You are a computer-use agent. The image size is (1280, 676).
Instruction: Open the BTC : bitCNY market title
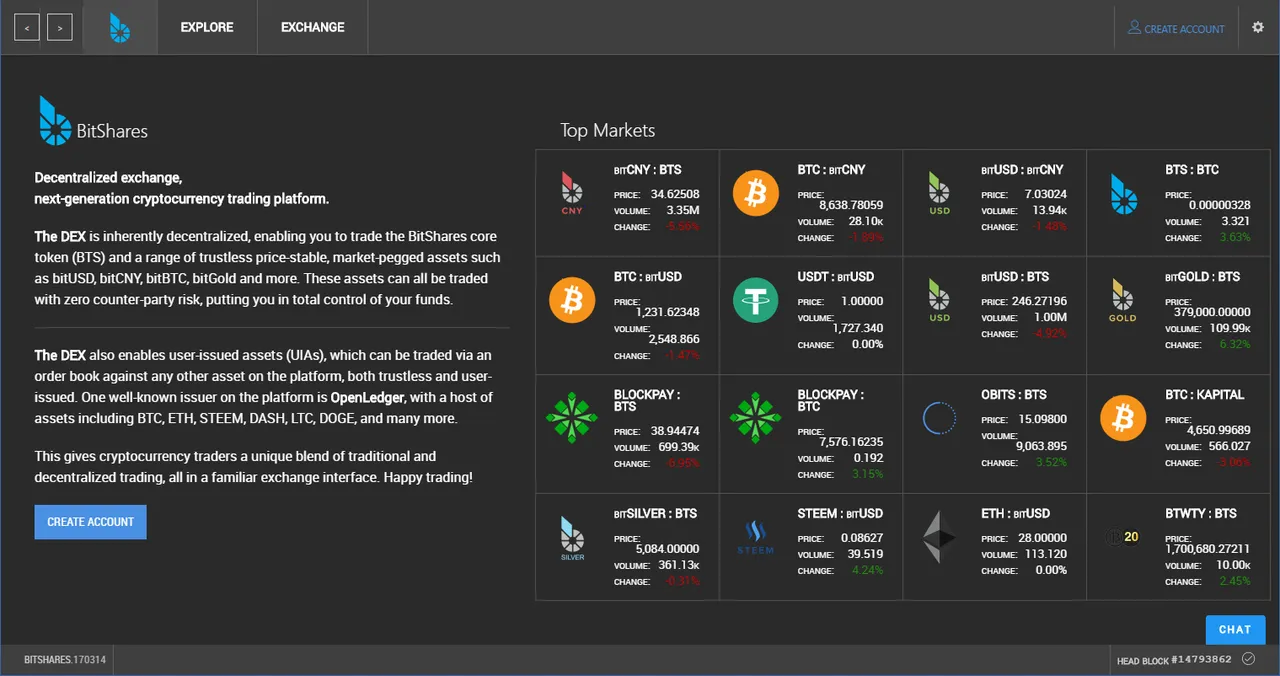831,170
